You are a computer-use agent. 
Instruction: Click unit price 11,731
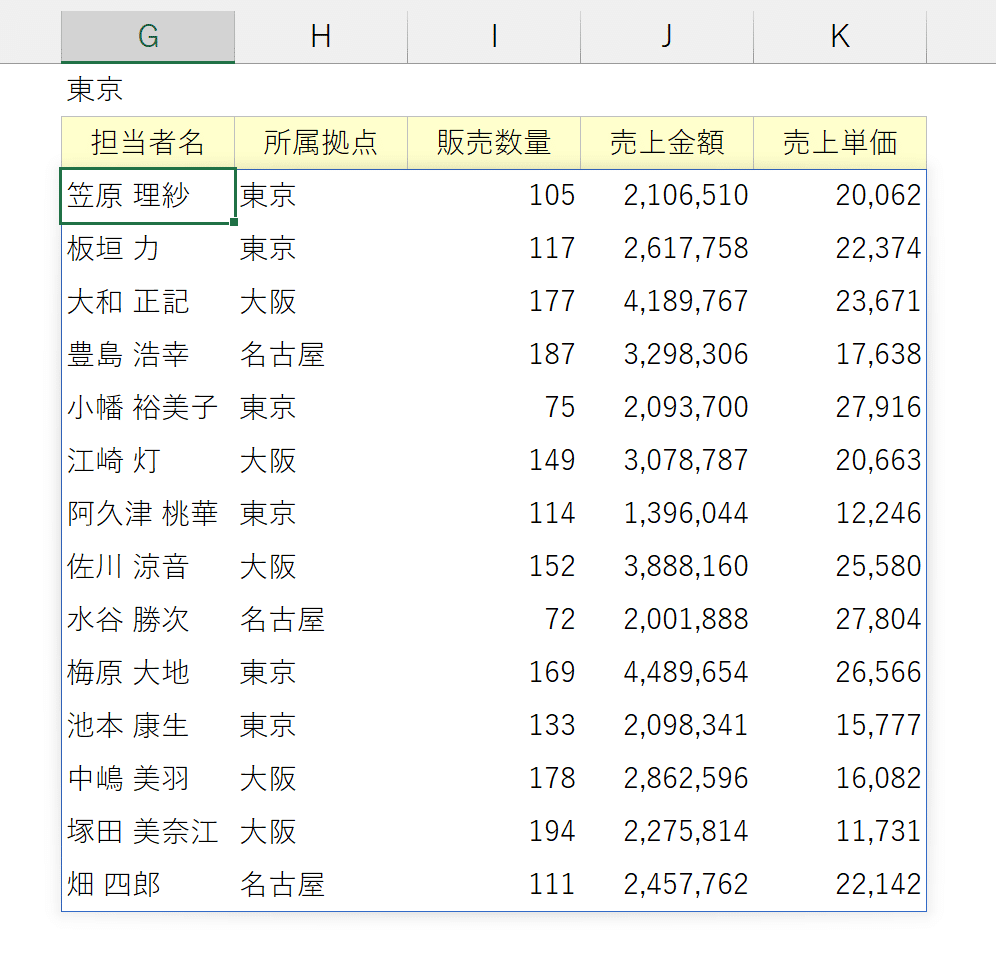tap(840, 832)
